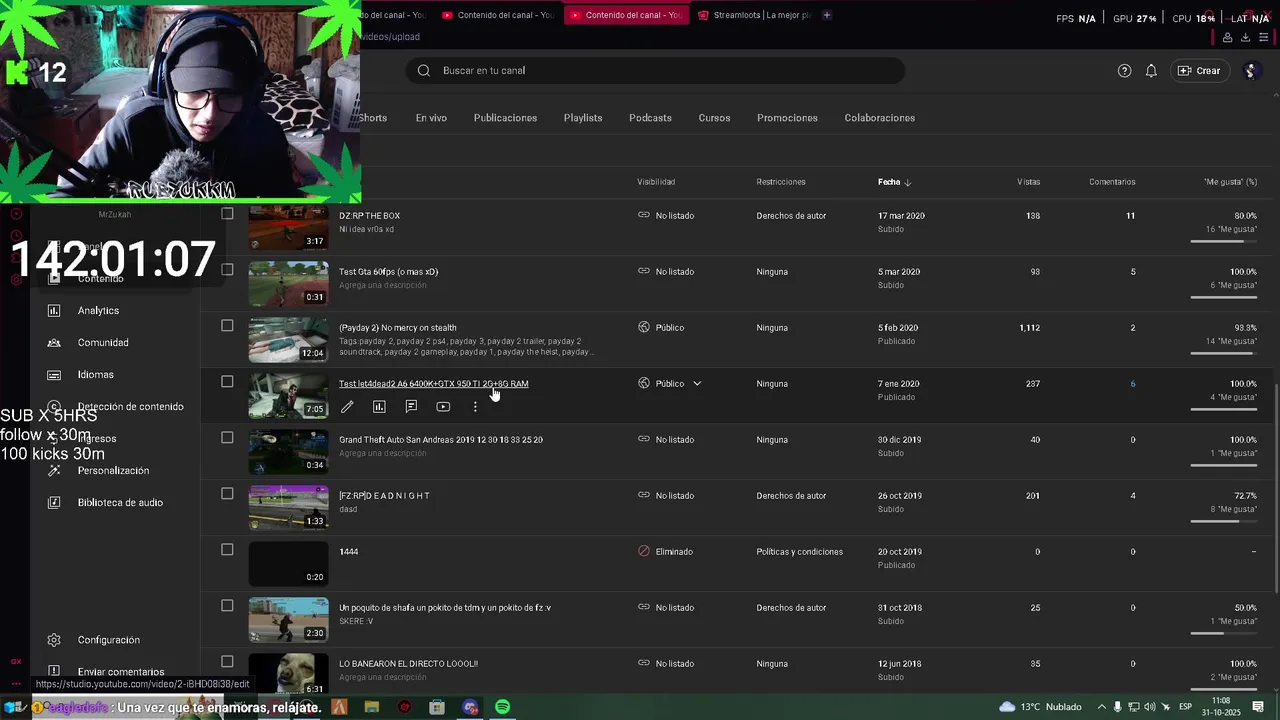Open the browser downloads icon
This screenshot has height=720, width=1280.
(x=1245, y=37)
